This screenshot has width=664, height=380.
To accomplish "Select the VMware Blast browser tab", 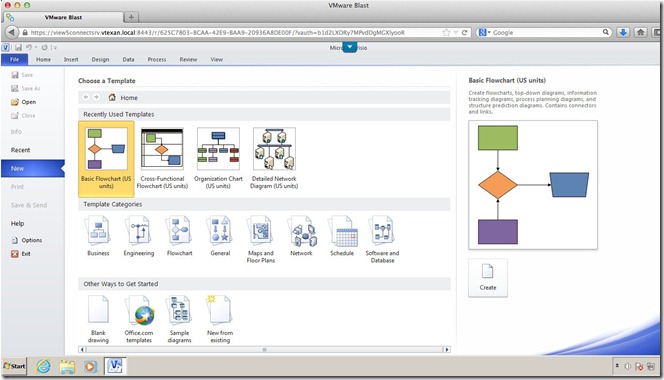I will tap(63, 17).
